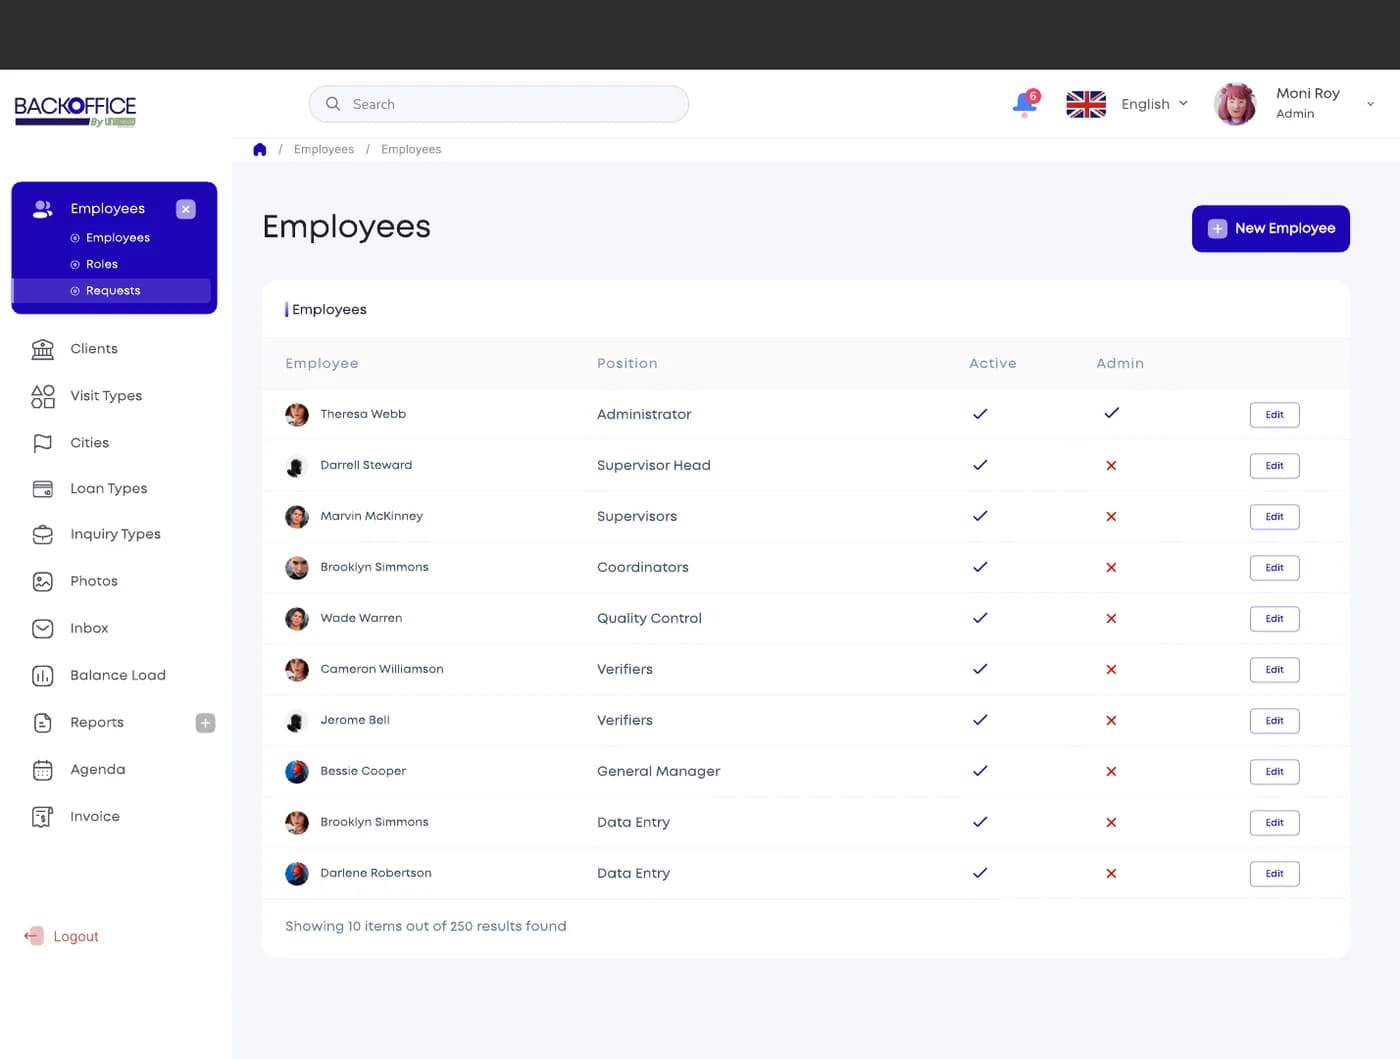Click the Inquiry Types briefcase icon
This screenshot has height=1059, width=1400.
click(x=42, y=535)
